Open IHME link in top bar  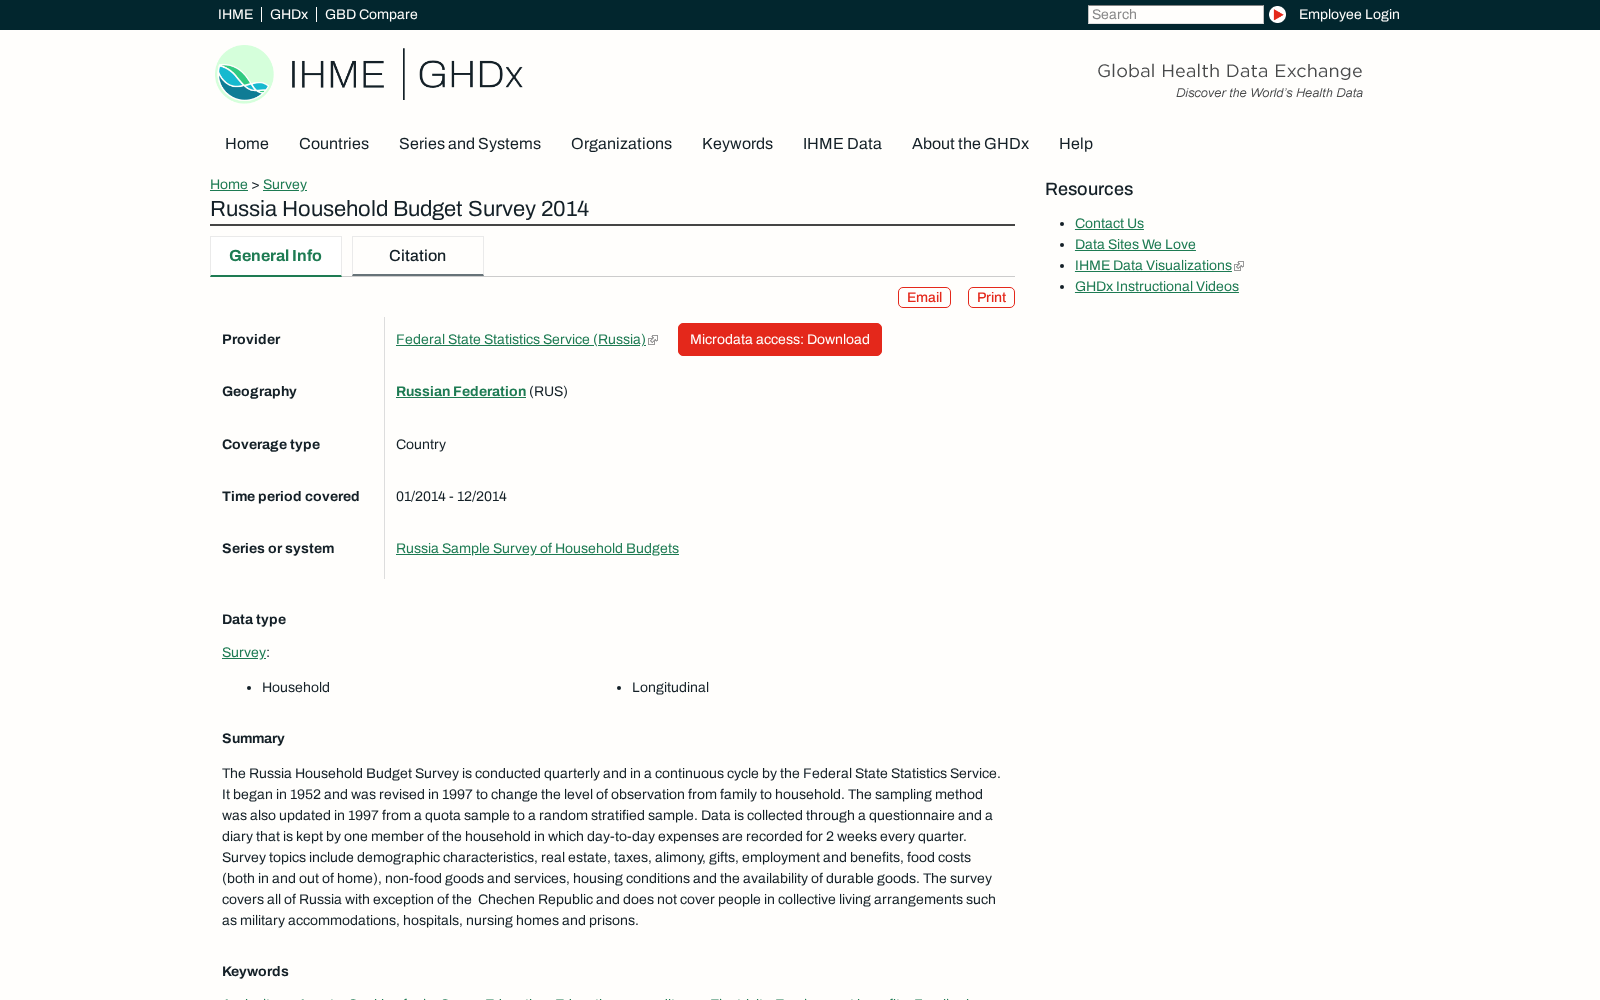tap(235, 14)
